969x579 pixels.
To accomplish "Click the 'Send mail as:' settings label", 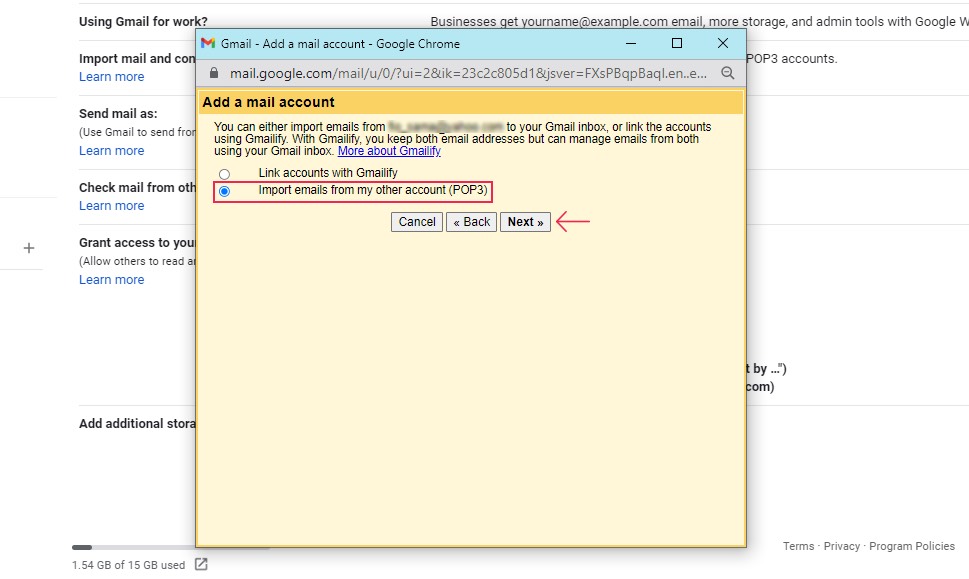I will [118, 114].
